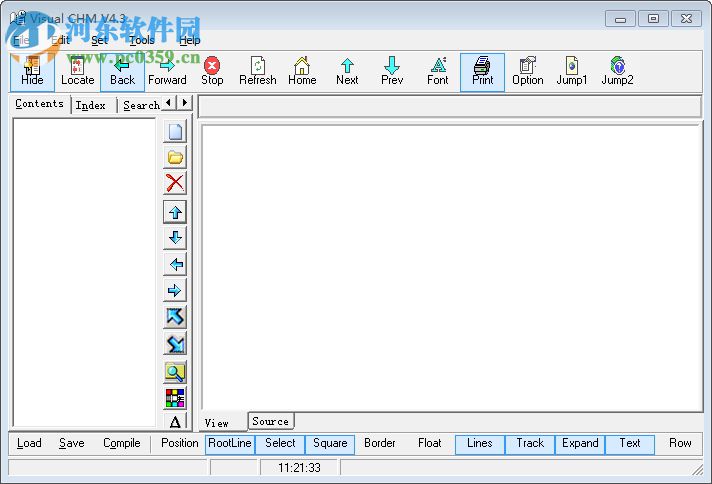Viewport: 712px width, 484px height.
Task: Toggle the Expand option
Action: click(x=580, y=444)
